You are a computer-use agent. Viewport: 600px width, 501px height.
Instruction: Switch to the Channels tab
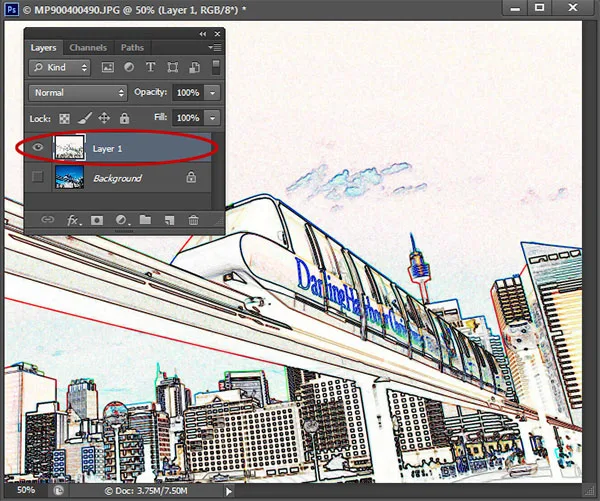point(88,48)
